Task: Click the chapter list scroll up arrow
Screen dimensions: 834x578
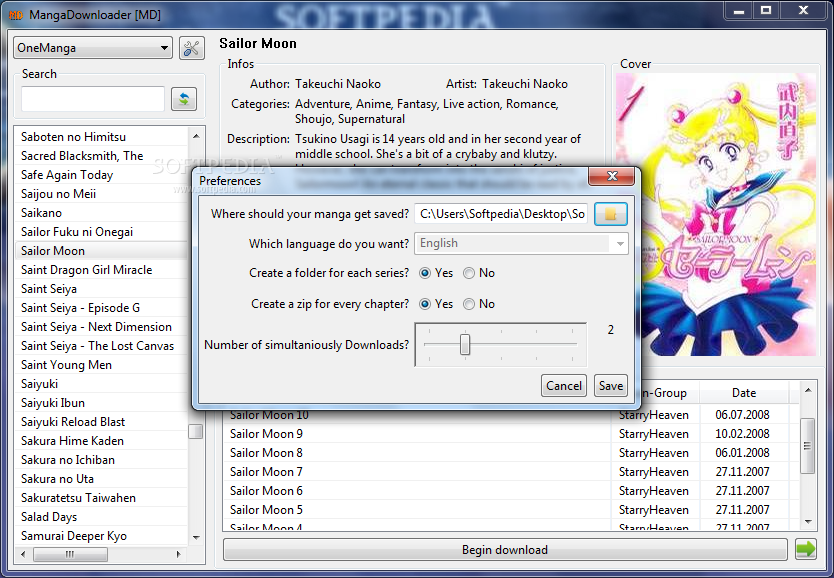Action: click(x=808, y=390)
